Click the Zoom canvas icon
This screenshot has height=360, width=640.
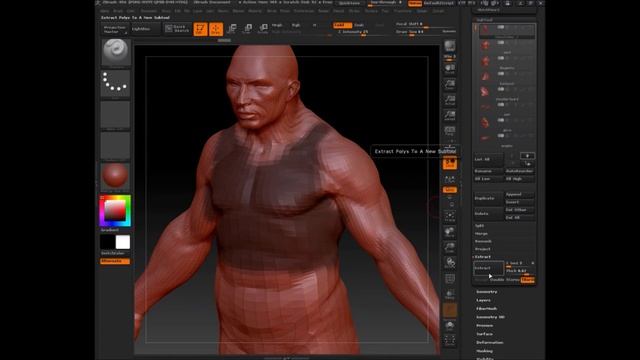click(x=449, y=85)
